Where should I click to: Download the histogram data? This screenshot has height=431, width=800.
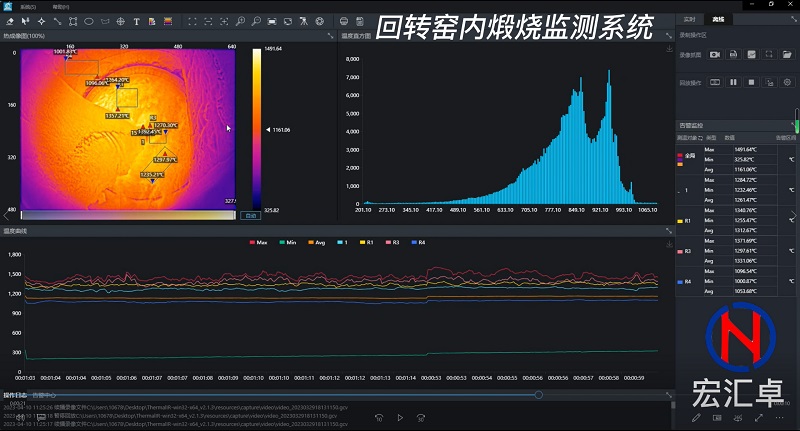tap(669, 49)
